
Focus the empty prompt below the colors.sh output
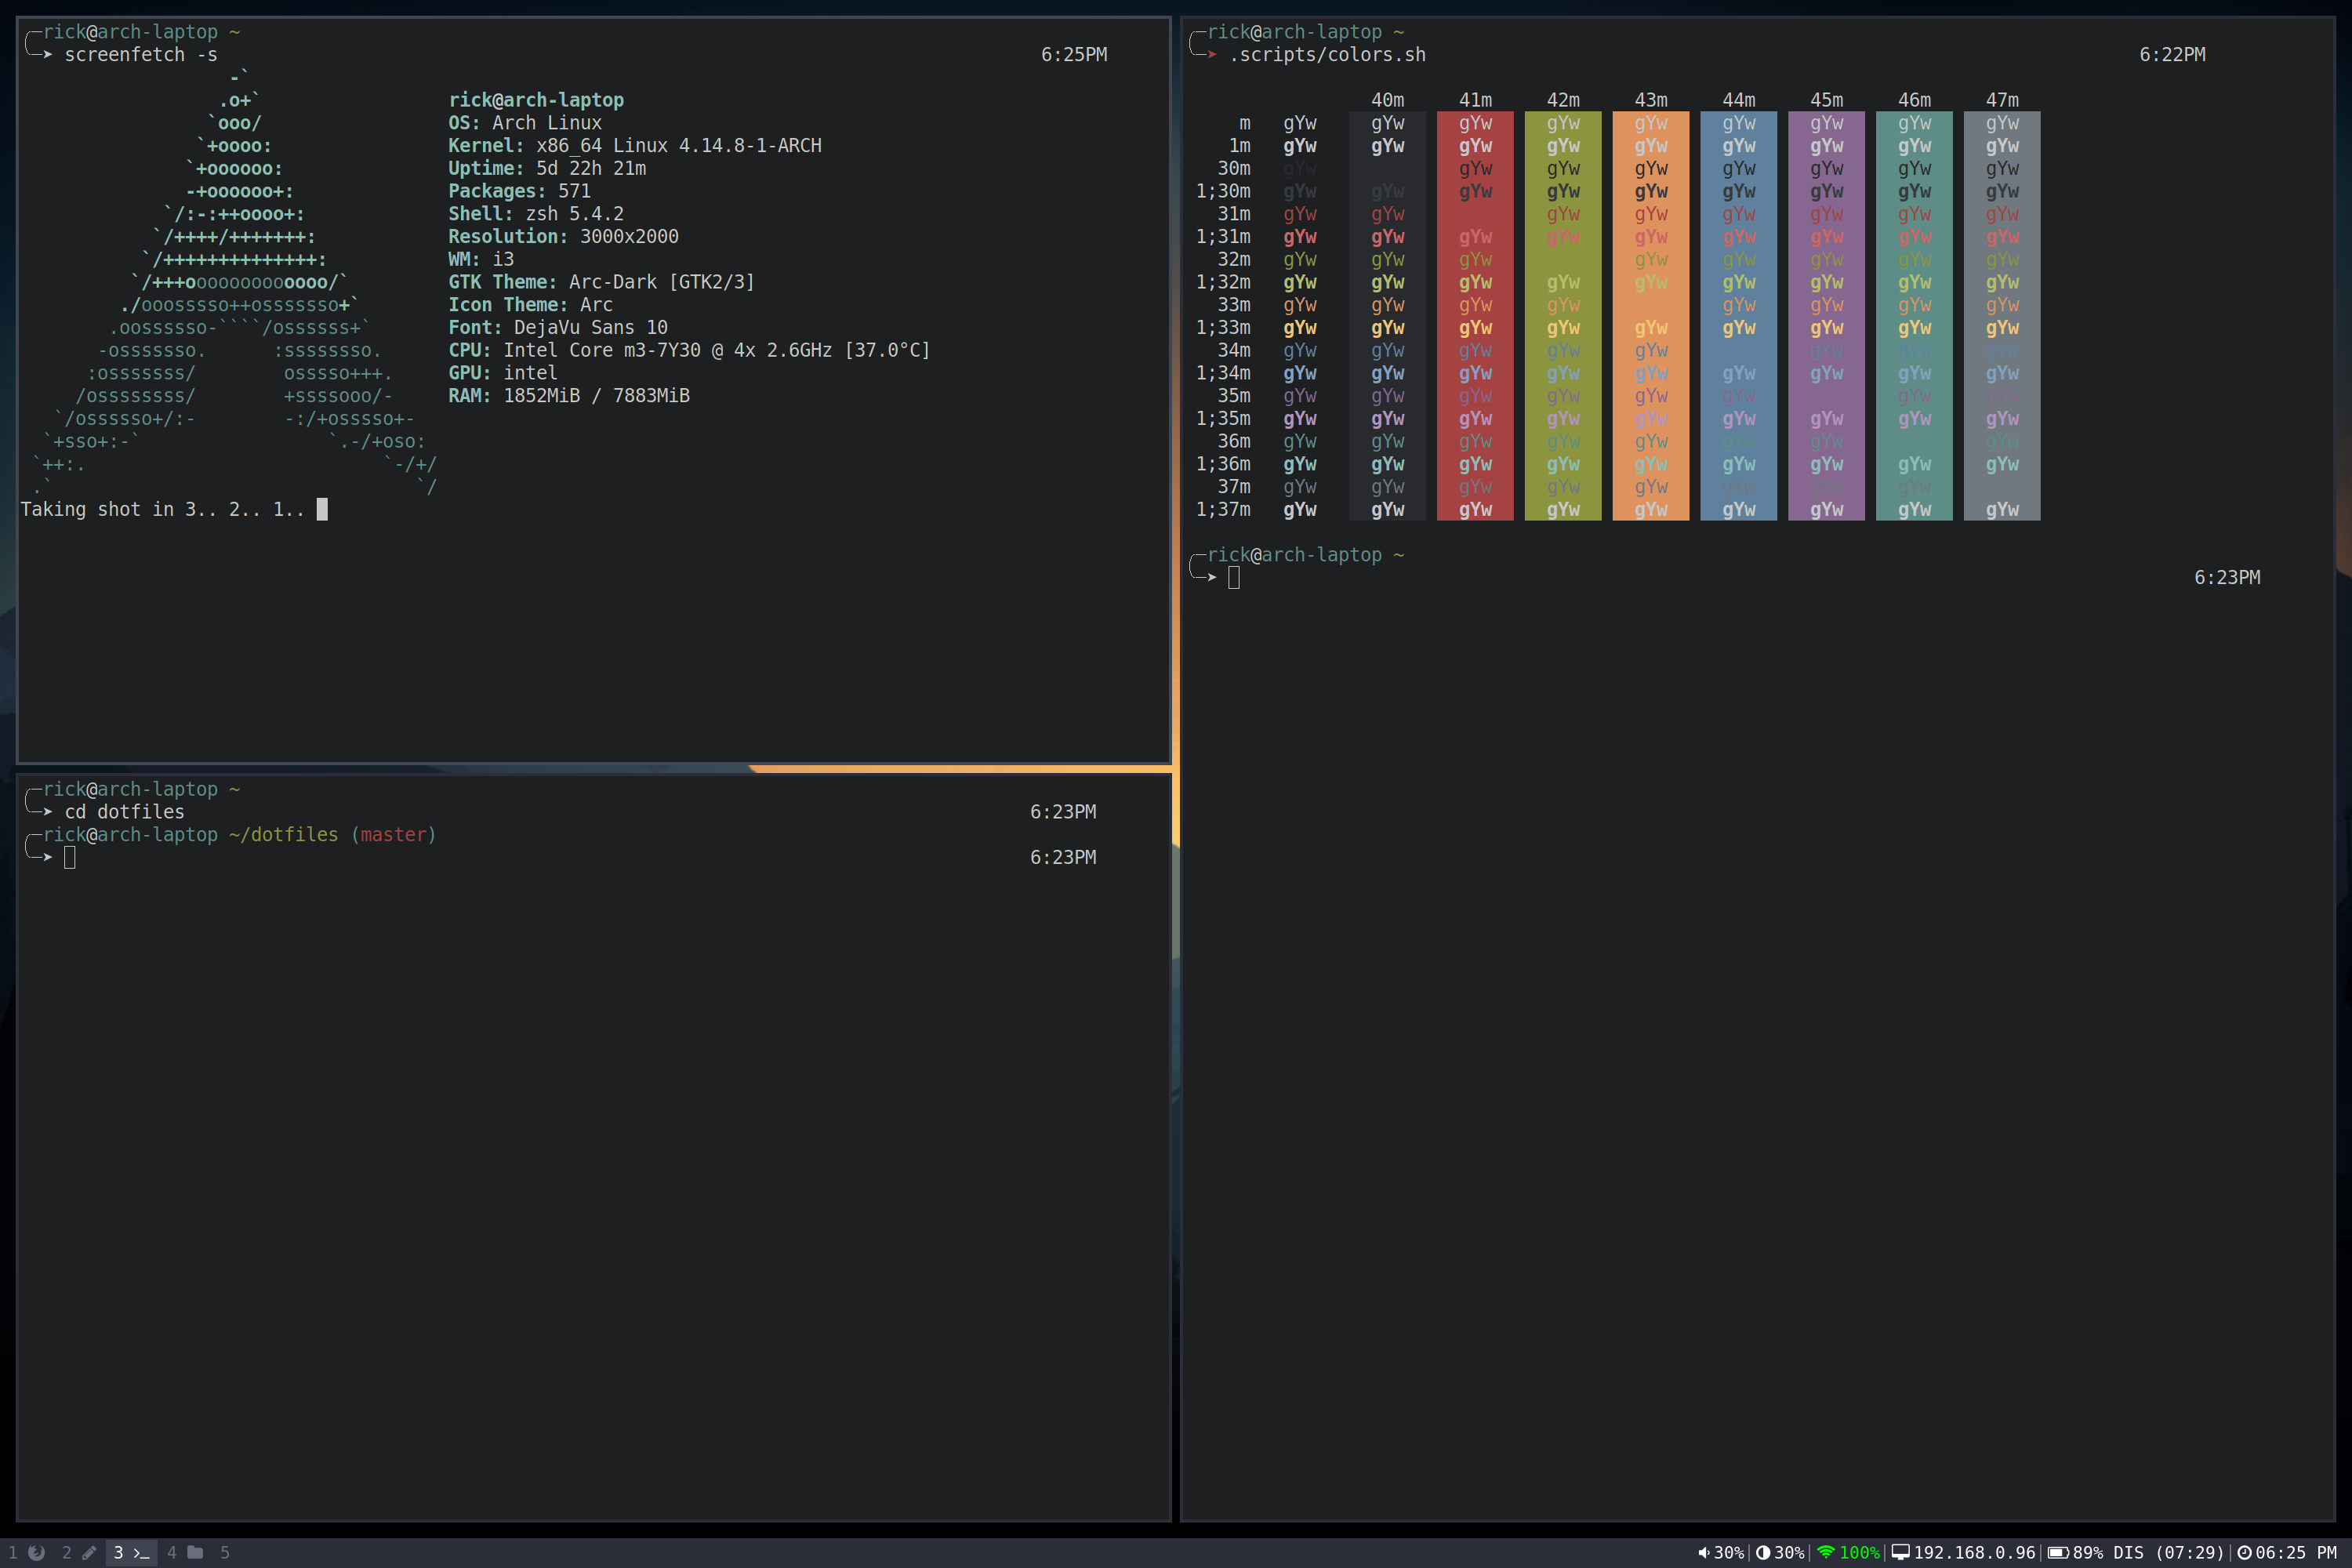[x=1234, y=577]
